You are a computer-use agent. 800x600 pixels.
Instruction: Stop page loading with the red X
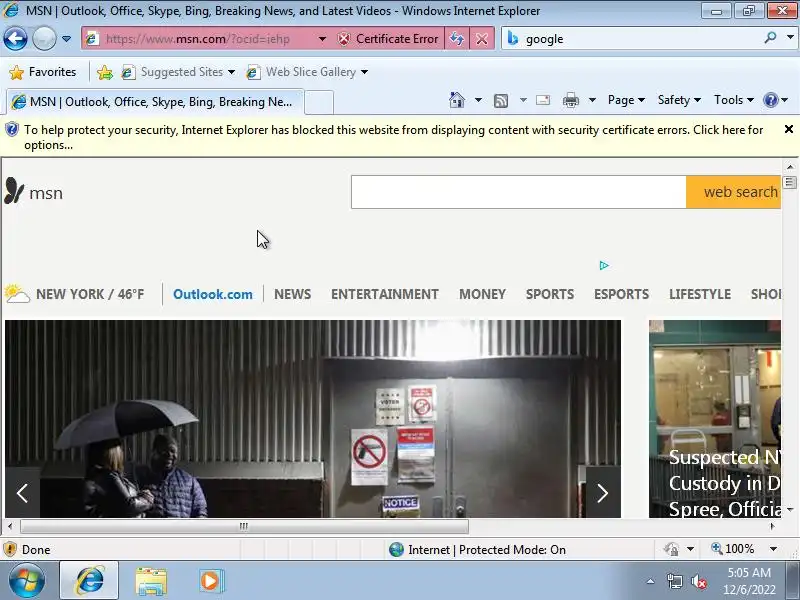(482, 39)
